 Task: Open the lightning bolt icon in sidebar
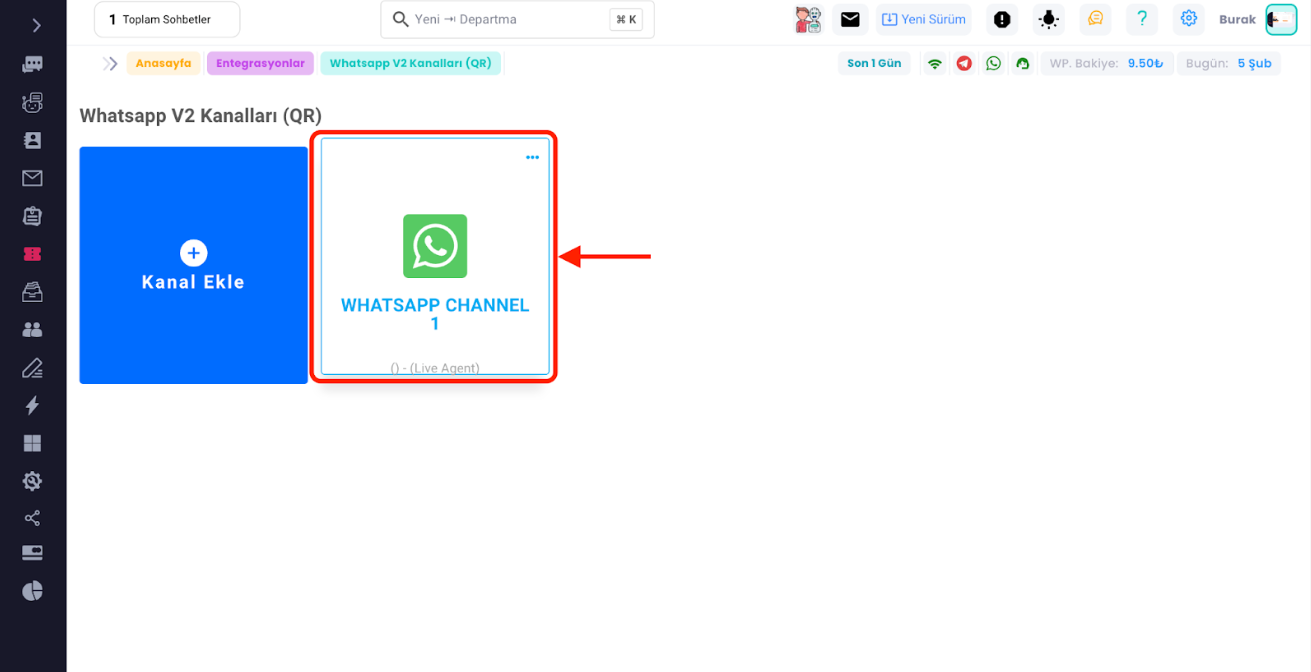click(32, 405)
